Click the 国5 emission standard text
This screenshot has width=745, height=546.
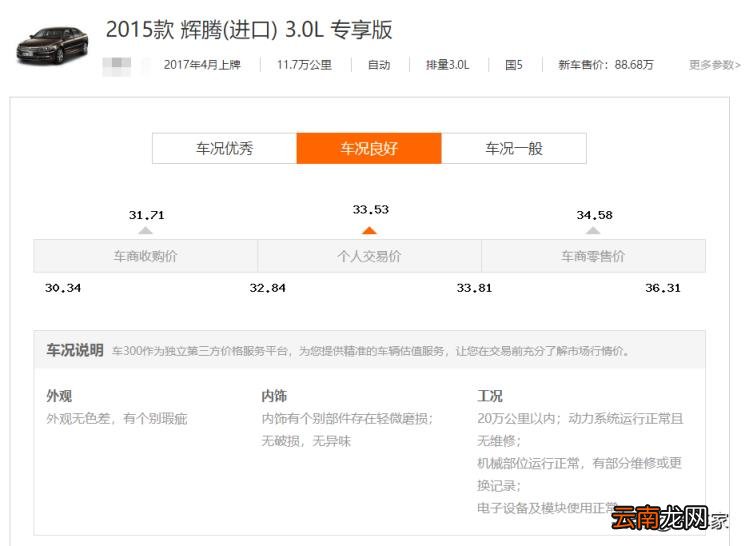point(514,65)
